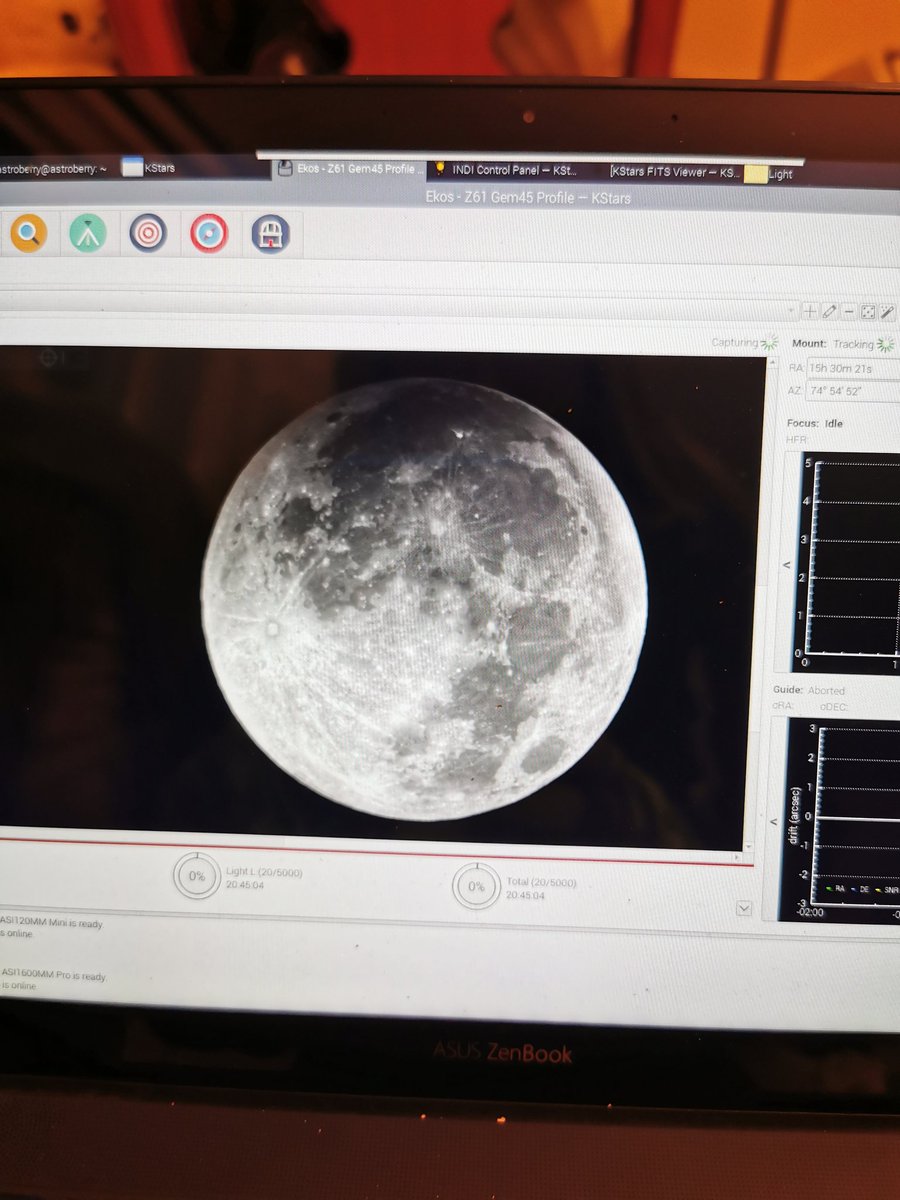Open the Focus module magnifier tab
Screen dimensions: 900x1200
[29, 234]
